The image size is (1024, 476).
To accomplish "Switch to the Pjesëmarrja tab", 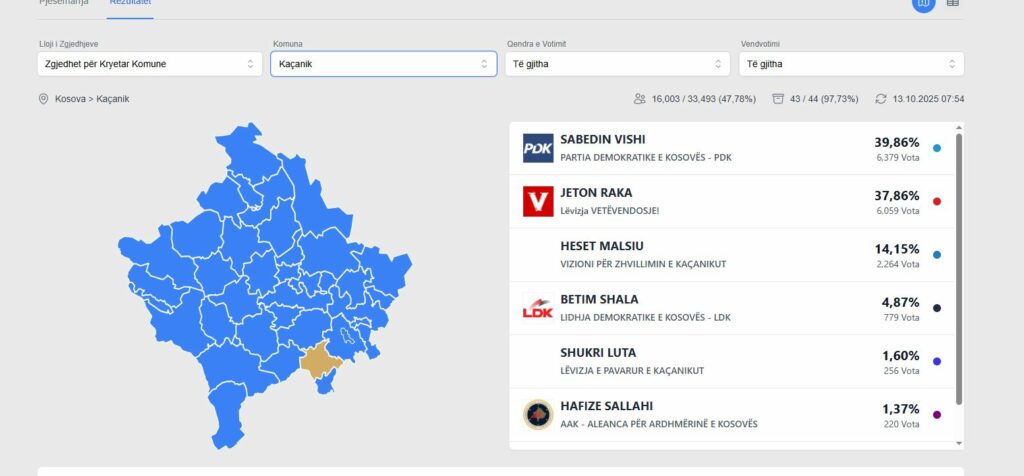I will (64, 3).
